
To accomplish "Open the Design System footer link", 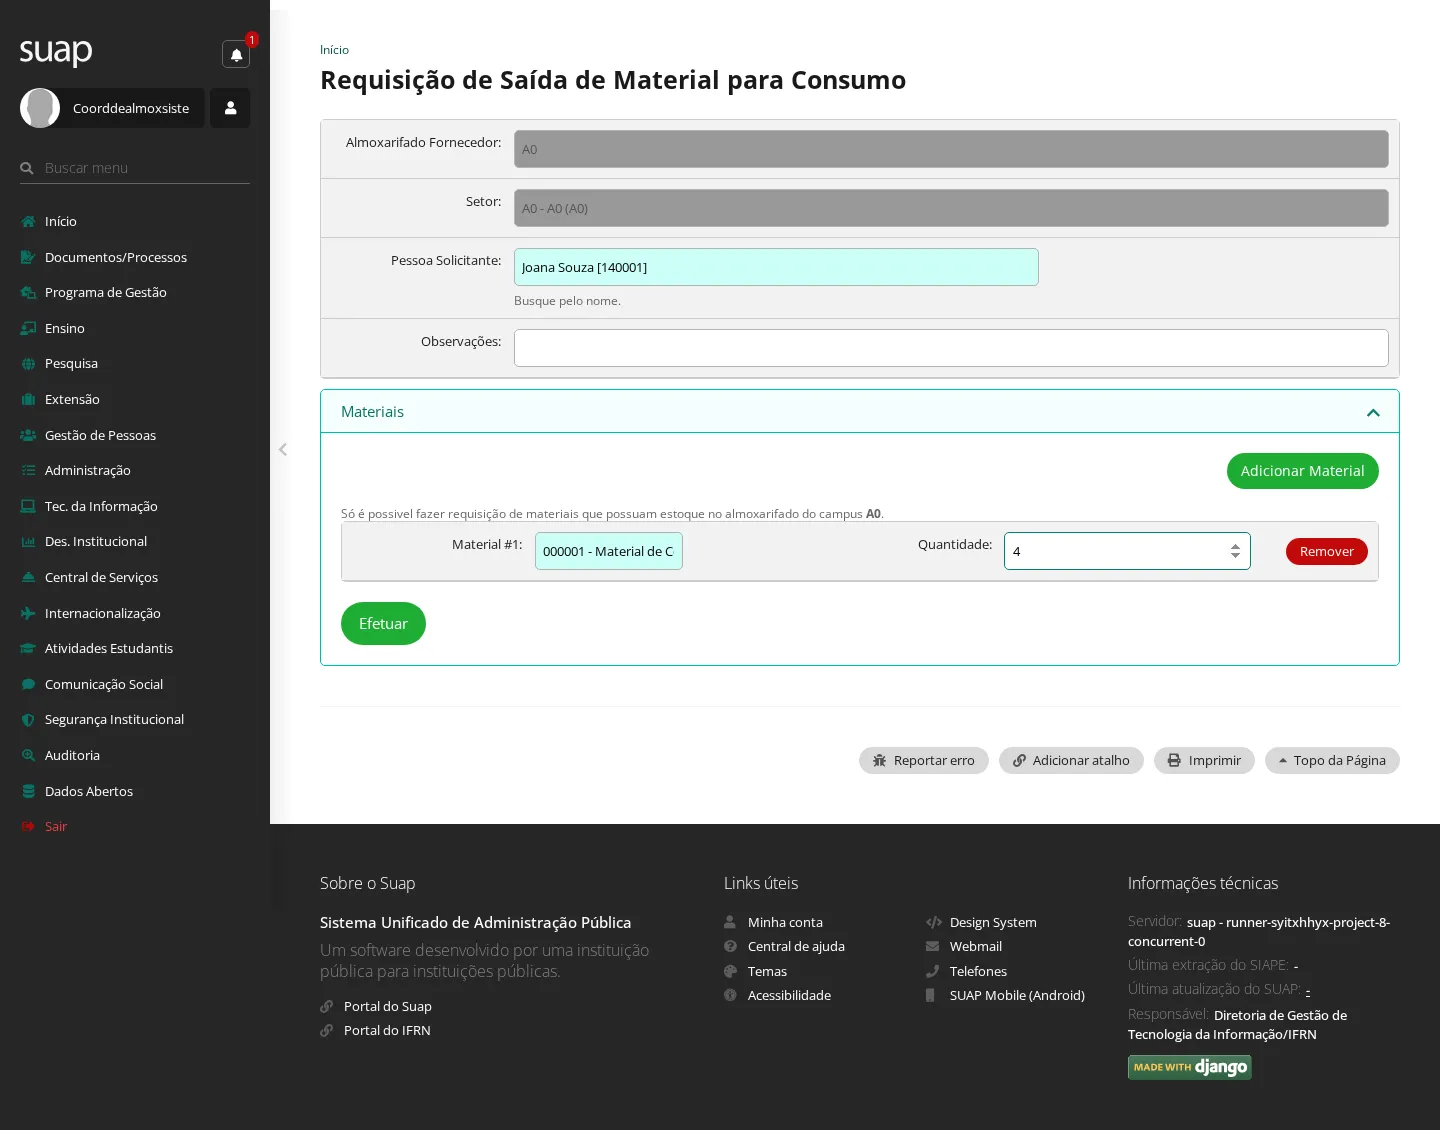I will click(993, 922).
